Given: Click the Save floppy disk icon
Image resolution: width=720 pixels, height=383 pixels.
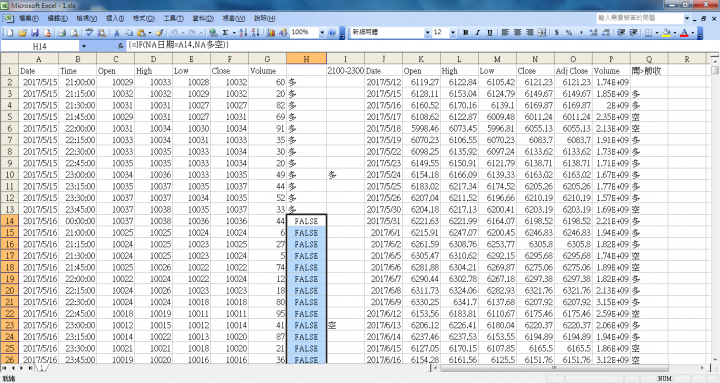Looking at the screenshot, I should [x=34, y=33].
